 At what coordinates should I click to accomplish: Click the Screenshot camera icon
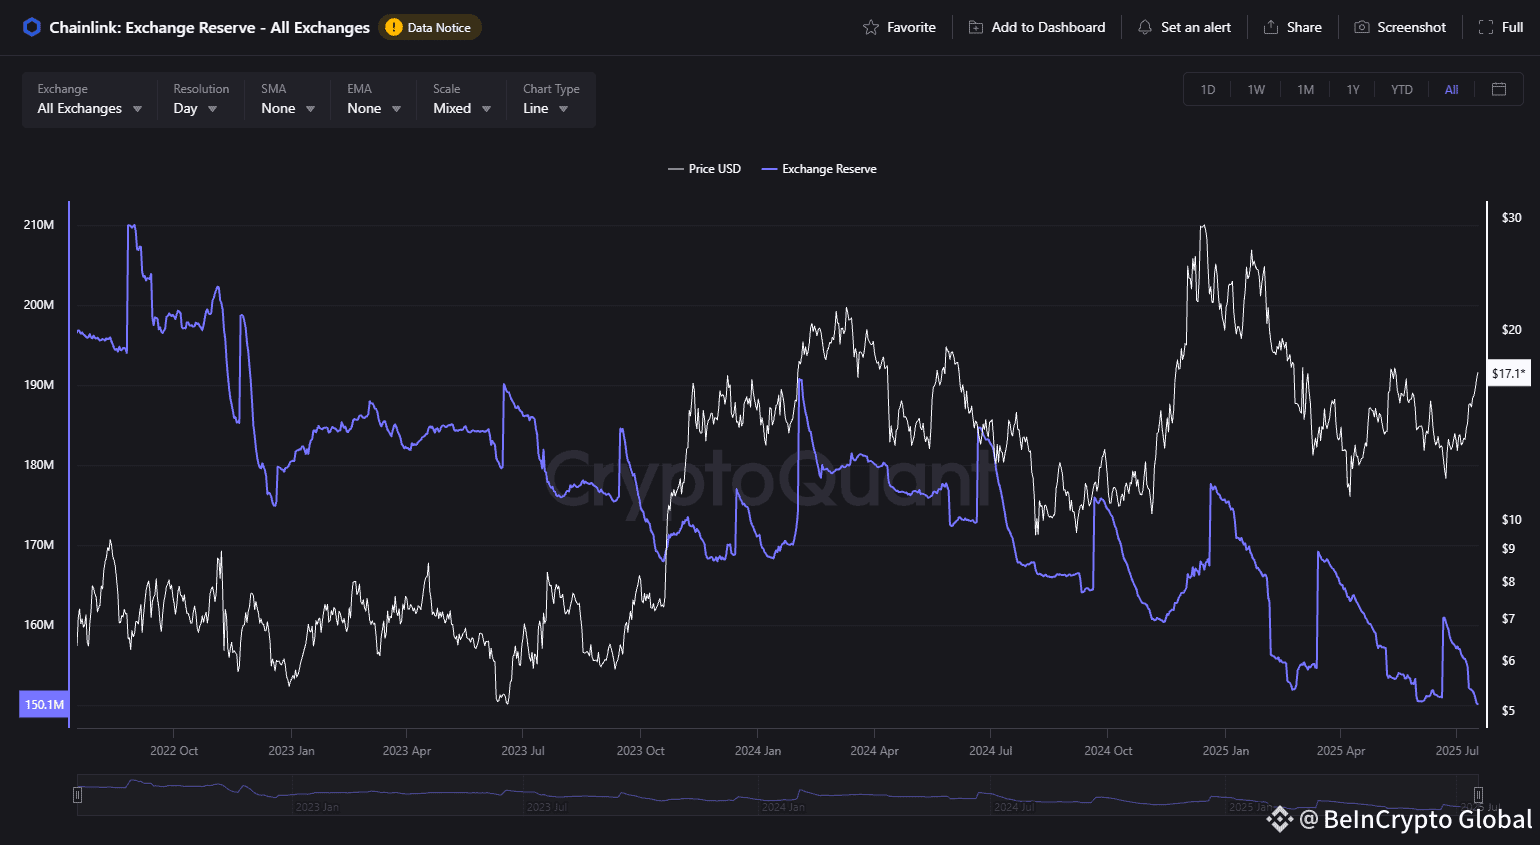coord(1361,27)
